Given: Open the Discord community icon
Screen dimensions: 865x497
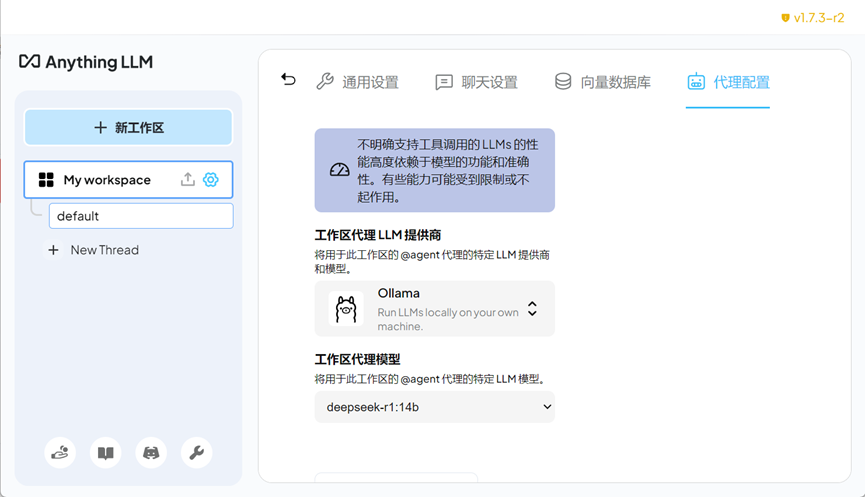Looking at the screenshot, I should [x=151, y=453].
